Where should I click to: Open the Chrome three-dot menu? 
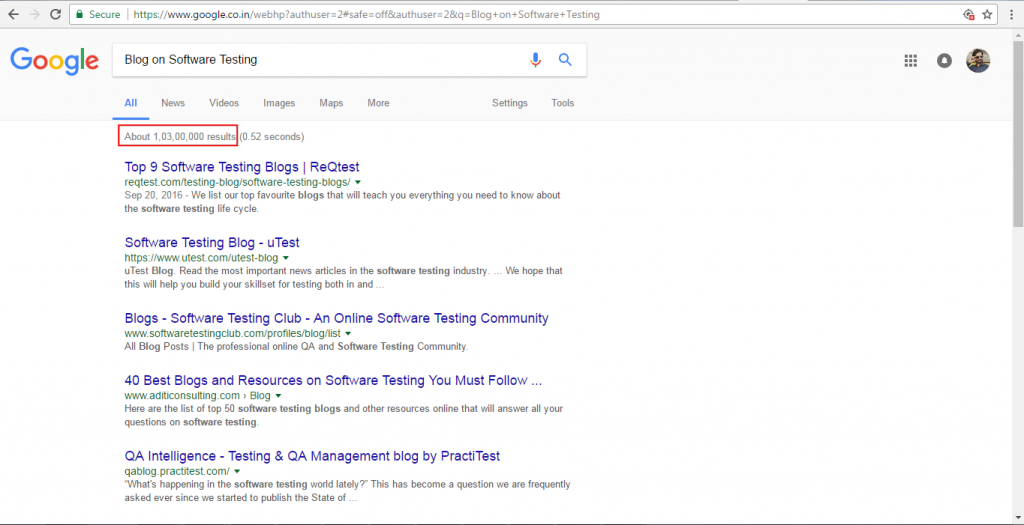click(1012, 14)
